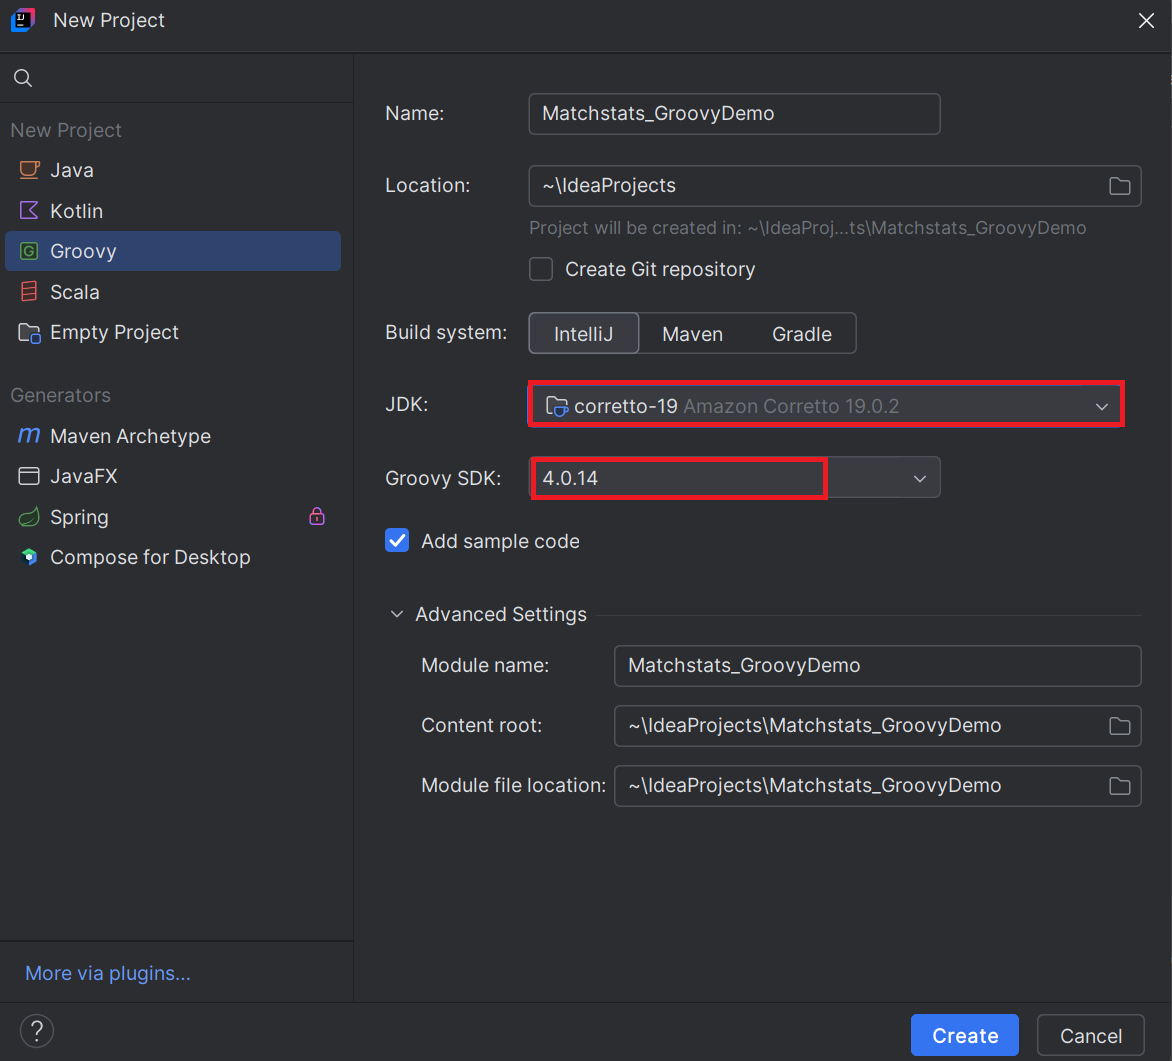Screen dimensions: 1172x1061
Task: Close the New Project dialog
Action: click(x=1146, y=20)
